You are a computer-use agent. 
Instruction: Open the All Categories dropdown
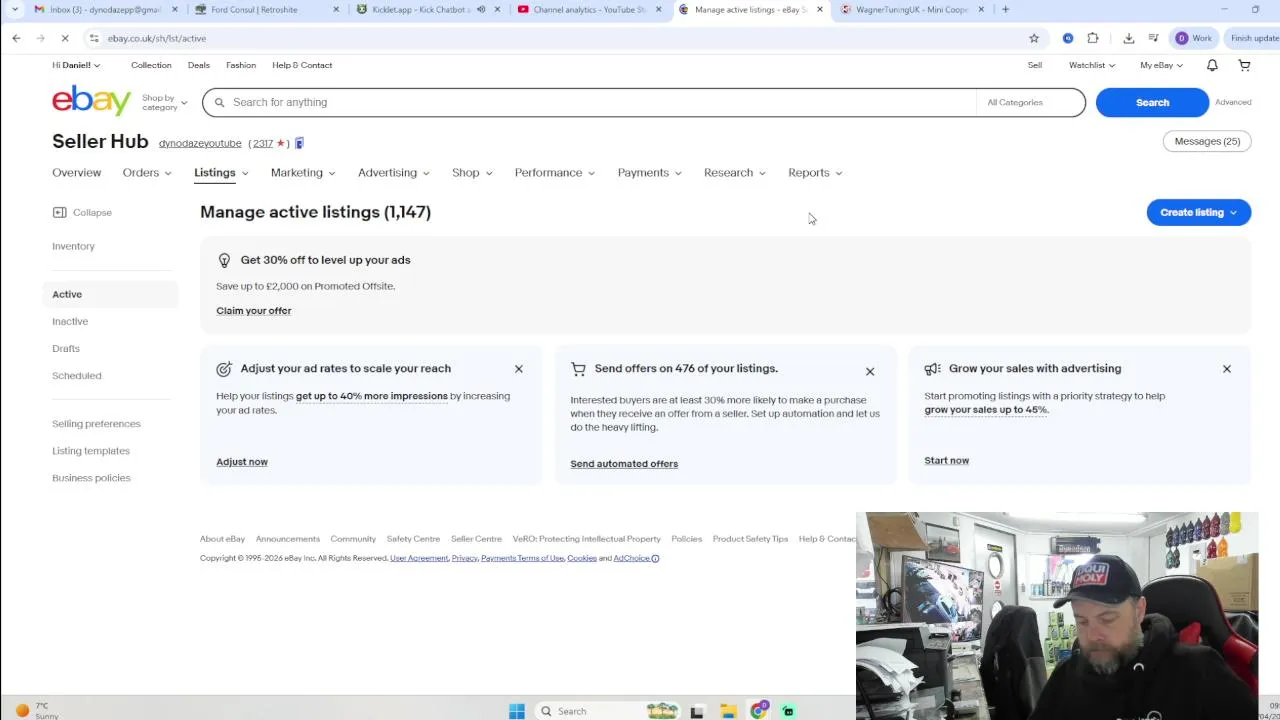(1029, 102)
